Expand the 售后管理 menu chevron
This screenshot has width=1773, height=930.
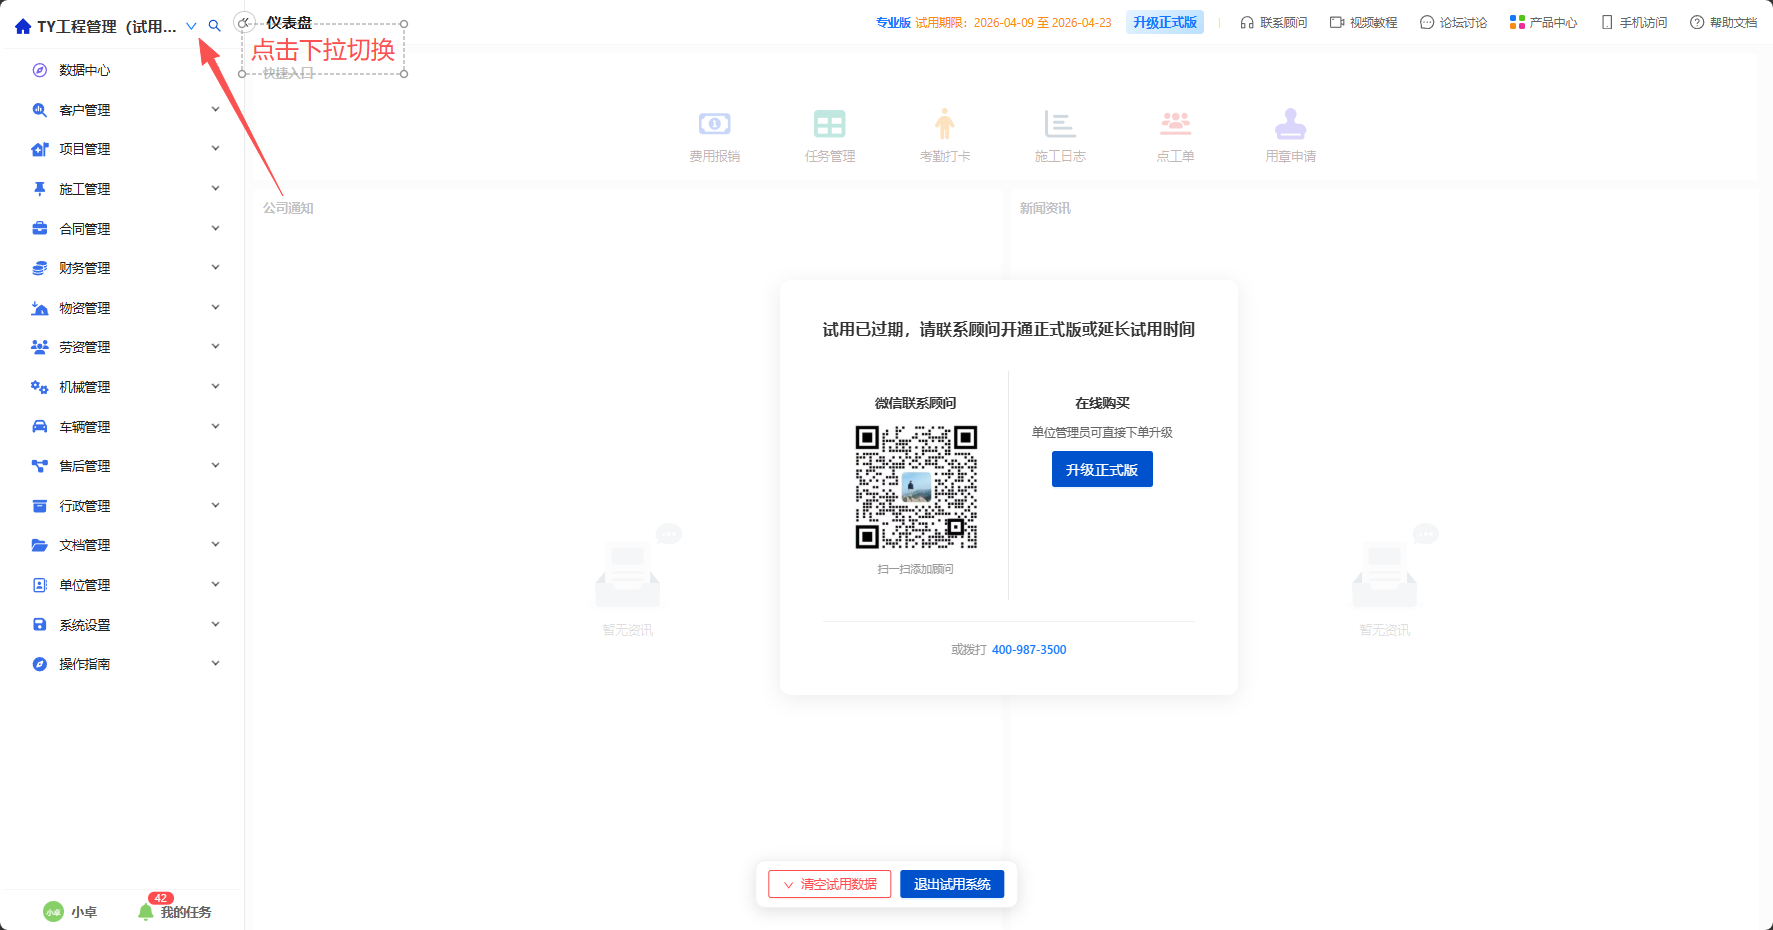[x=215, y=466]
